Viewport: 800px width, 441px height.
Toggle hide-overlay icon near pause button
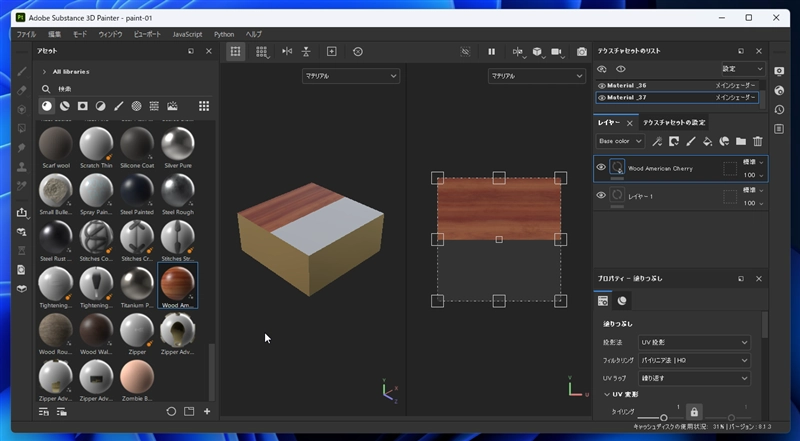pyautogui.click(x=465, y=52)
